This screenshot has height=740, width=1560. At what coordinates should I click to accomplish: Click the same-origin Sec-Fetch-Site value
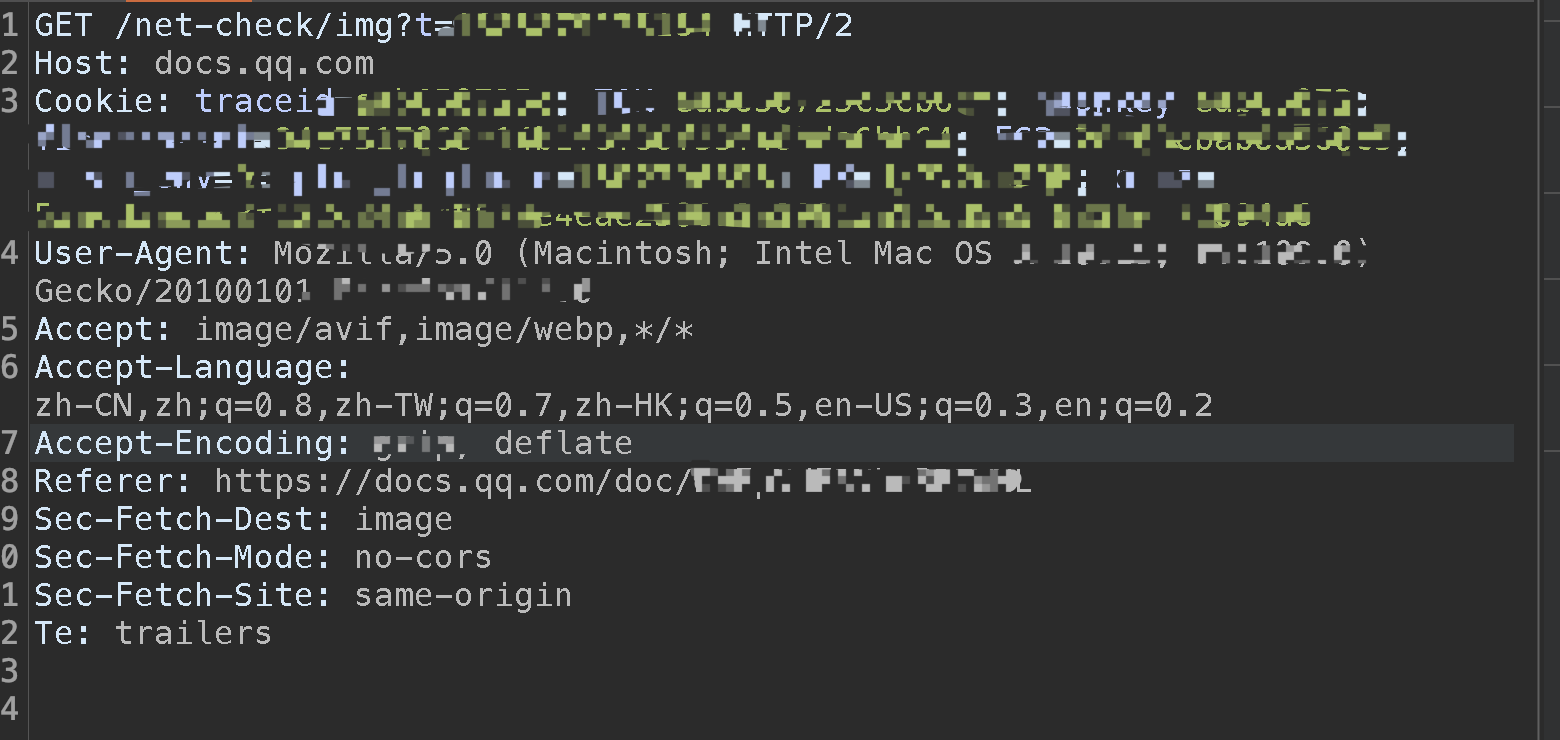coord(463,595)
